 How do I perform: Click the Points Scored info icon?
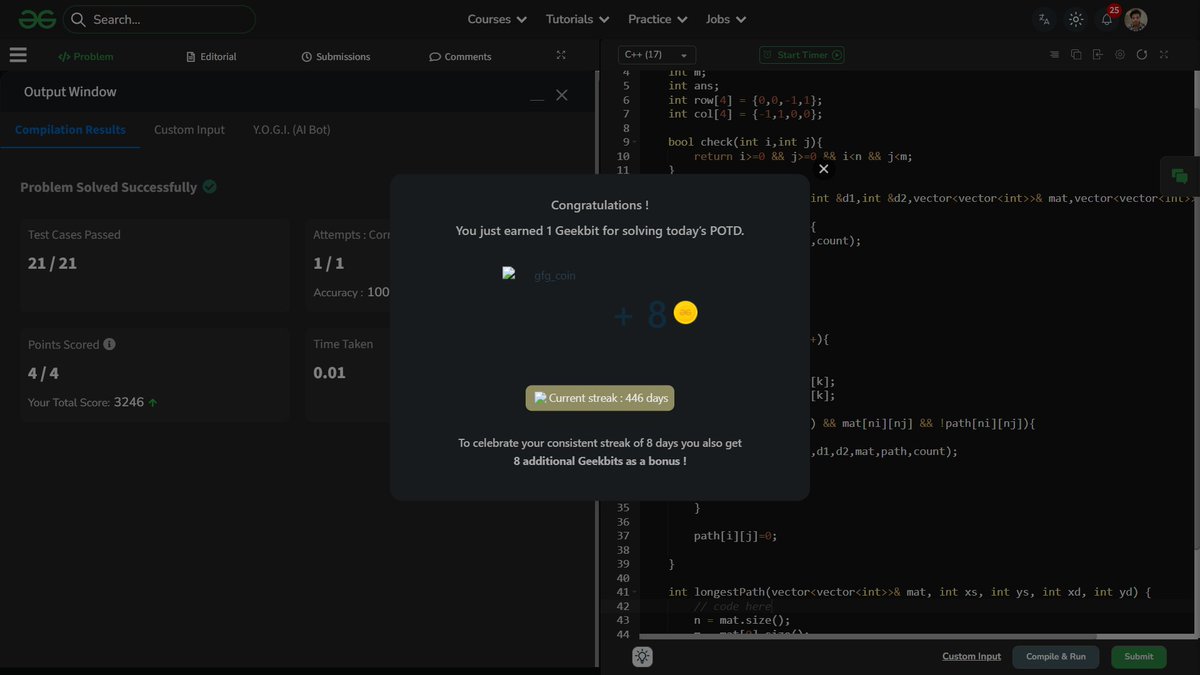tap(110, 344)
